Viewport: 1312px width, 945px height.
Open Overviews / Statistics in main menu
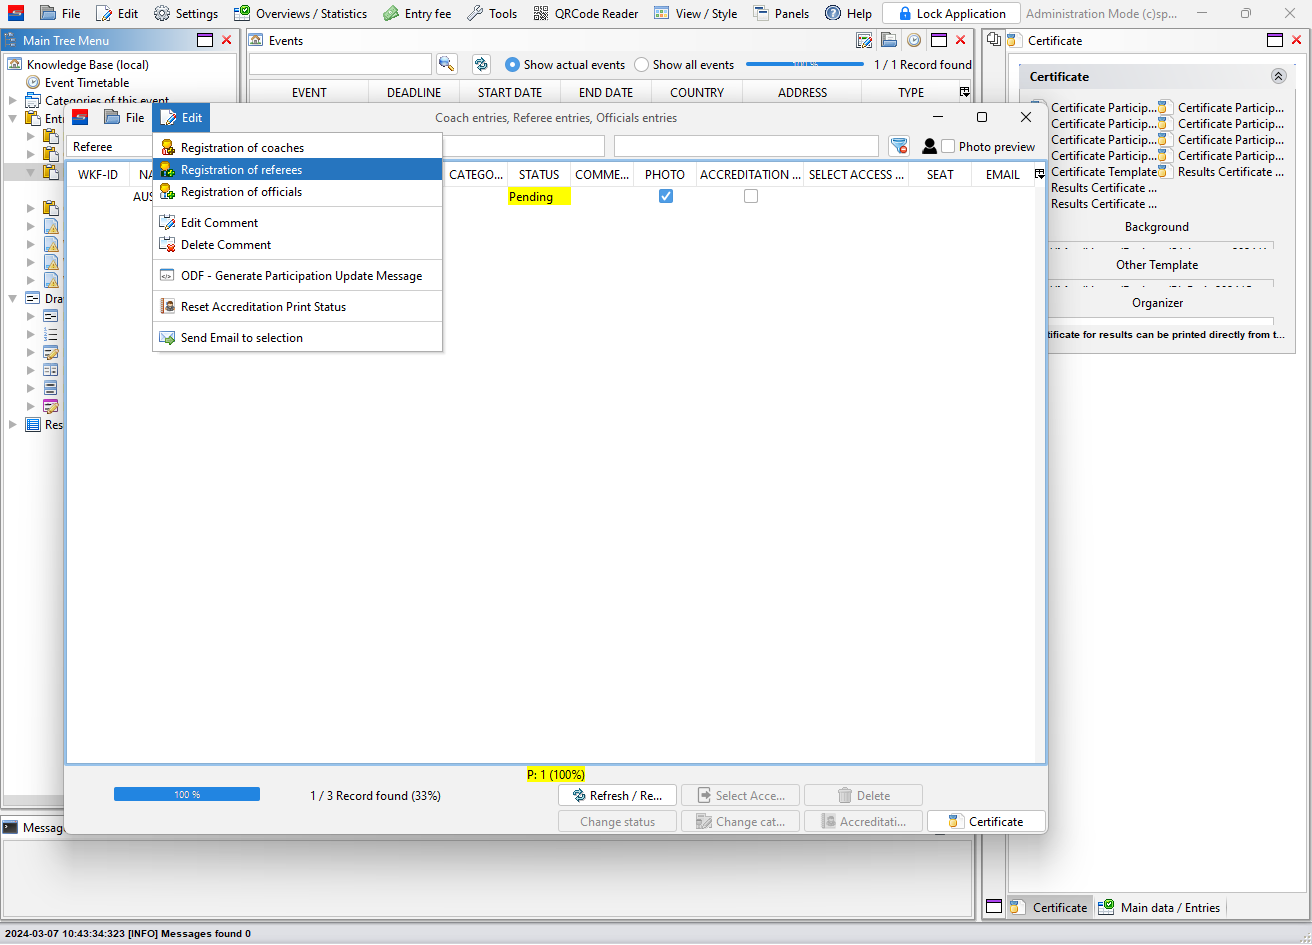300,13
